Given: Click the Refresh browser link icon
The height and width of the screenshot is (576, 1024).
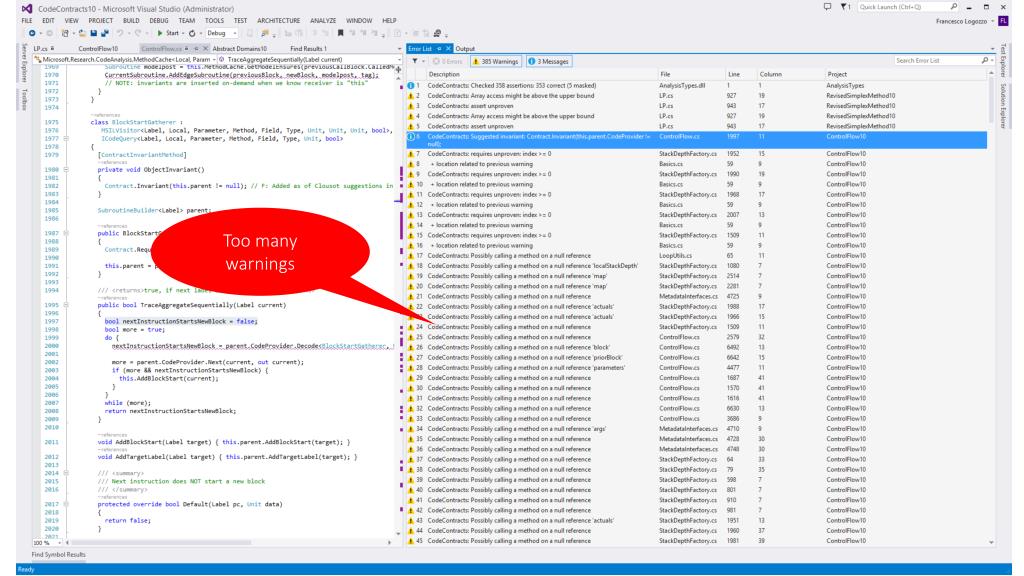Looking at the screenshot, I should pyautogui.click(x=192, y=33).
